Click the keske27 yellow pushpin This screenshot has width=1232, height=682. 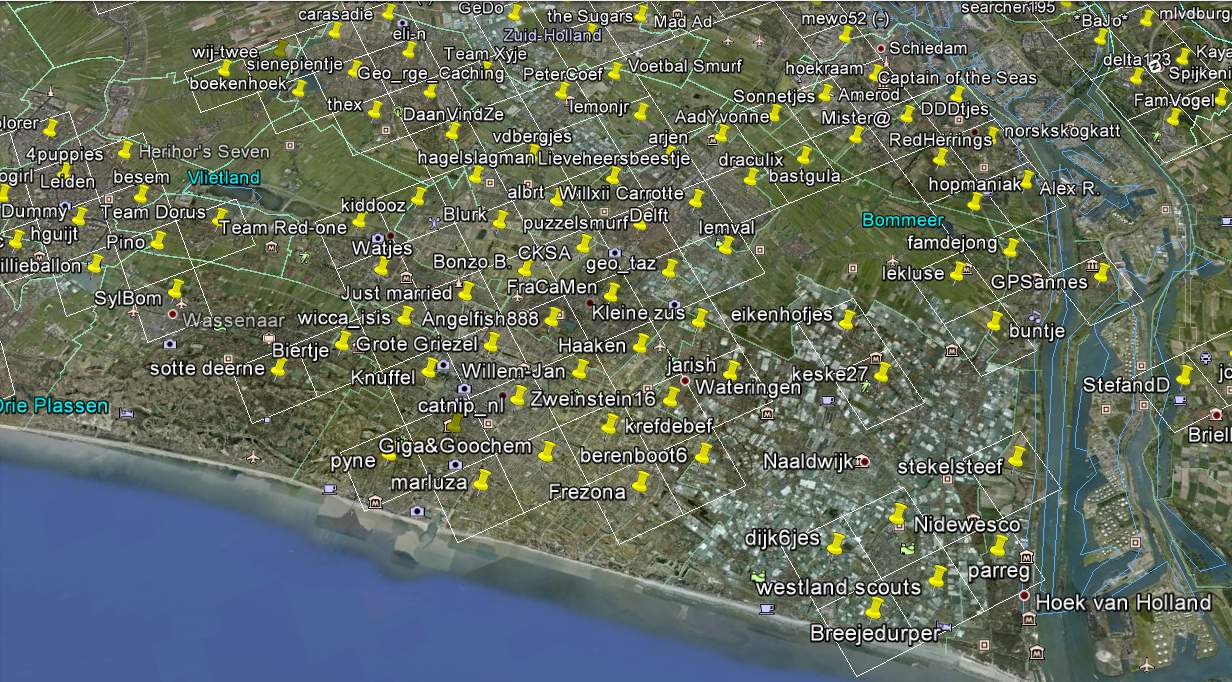click(x=882, y=373)
